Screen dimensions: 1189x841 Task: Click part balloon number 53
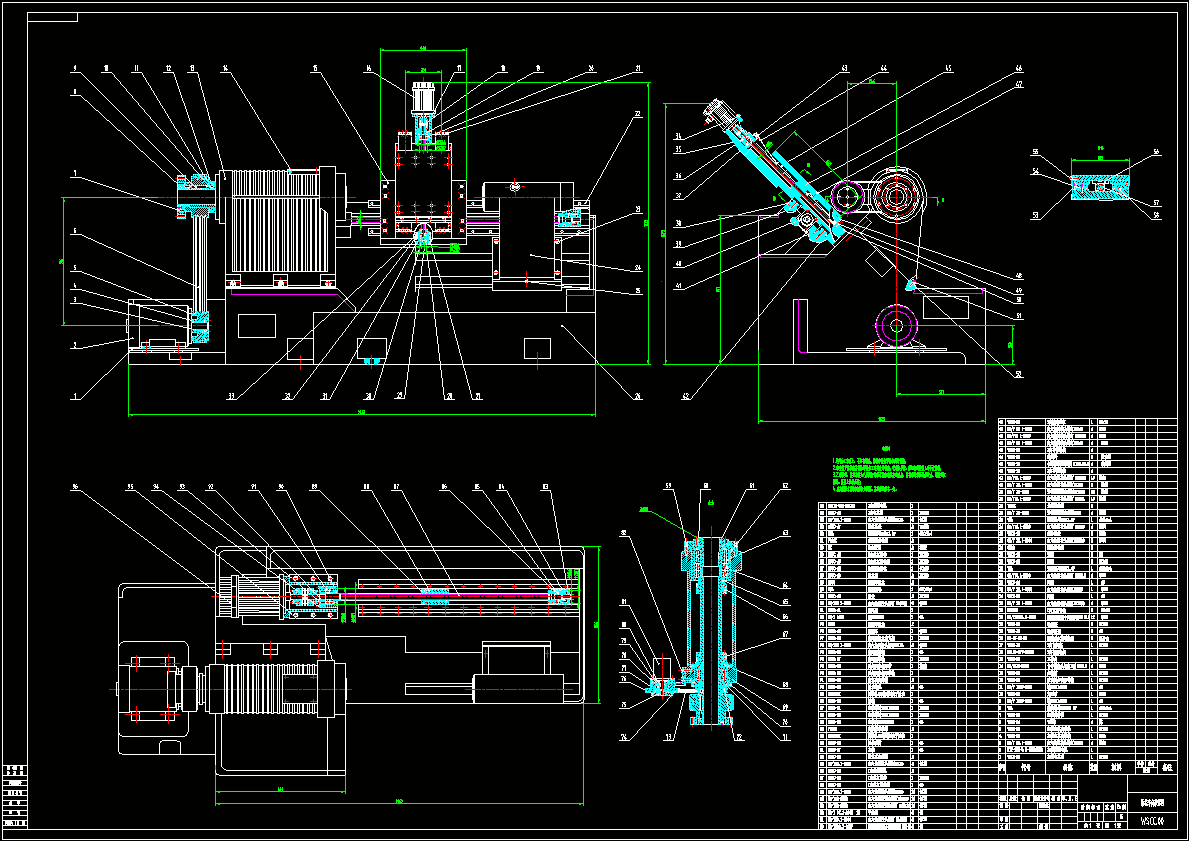(1035, 216)
